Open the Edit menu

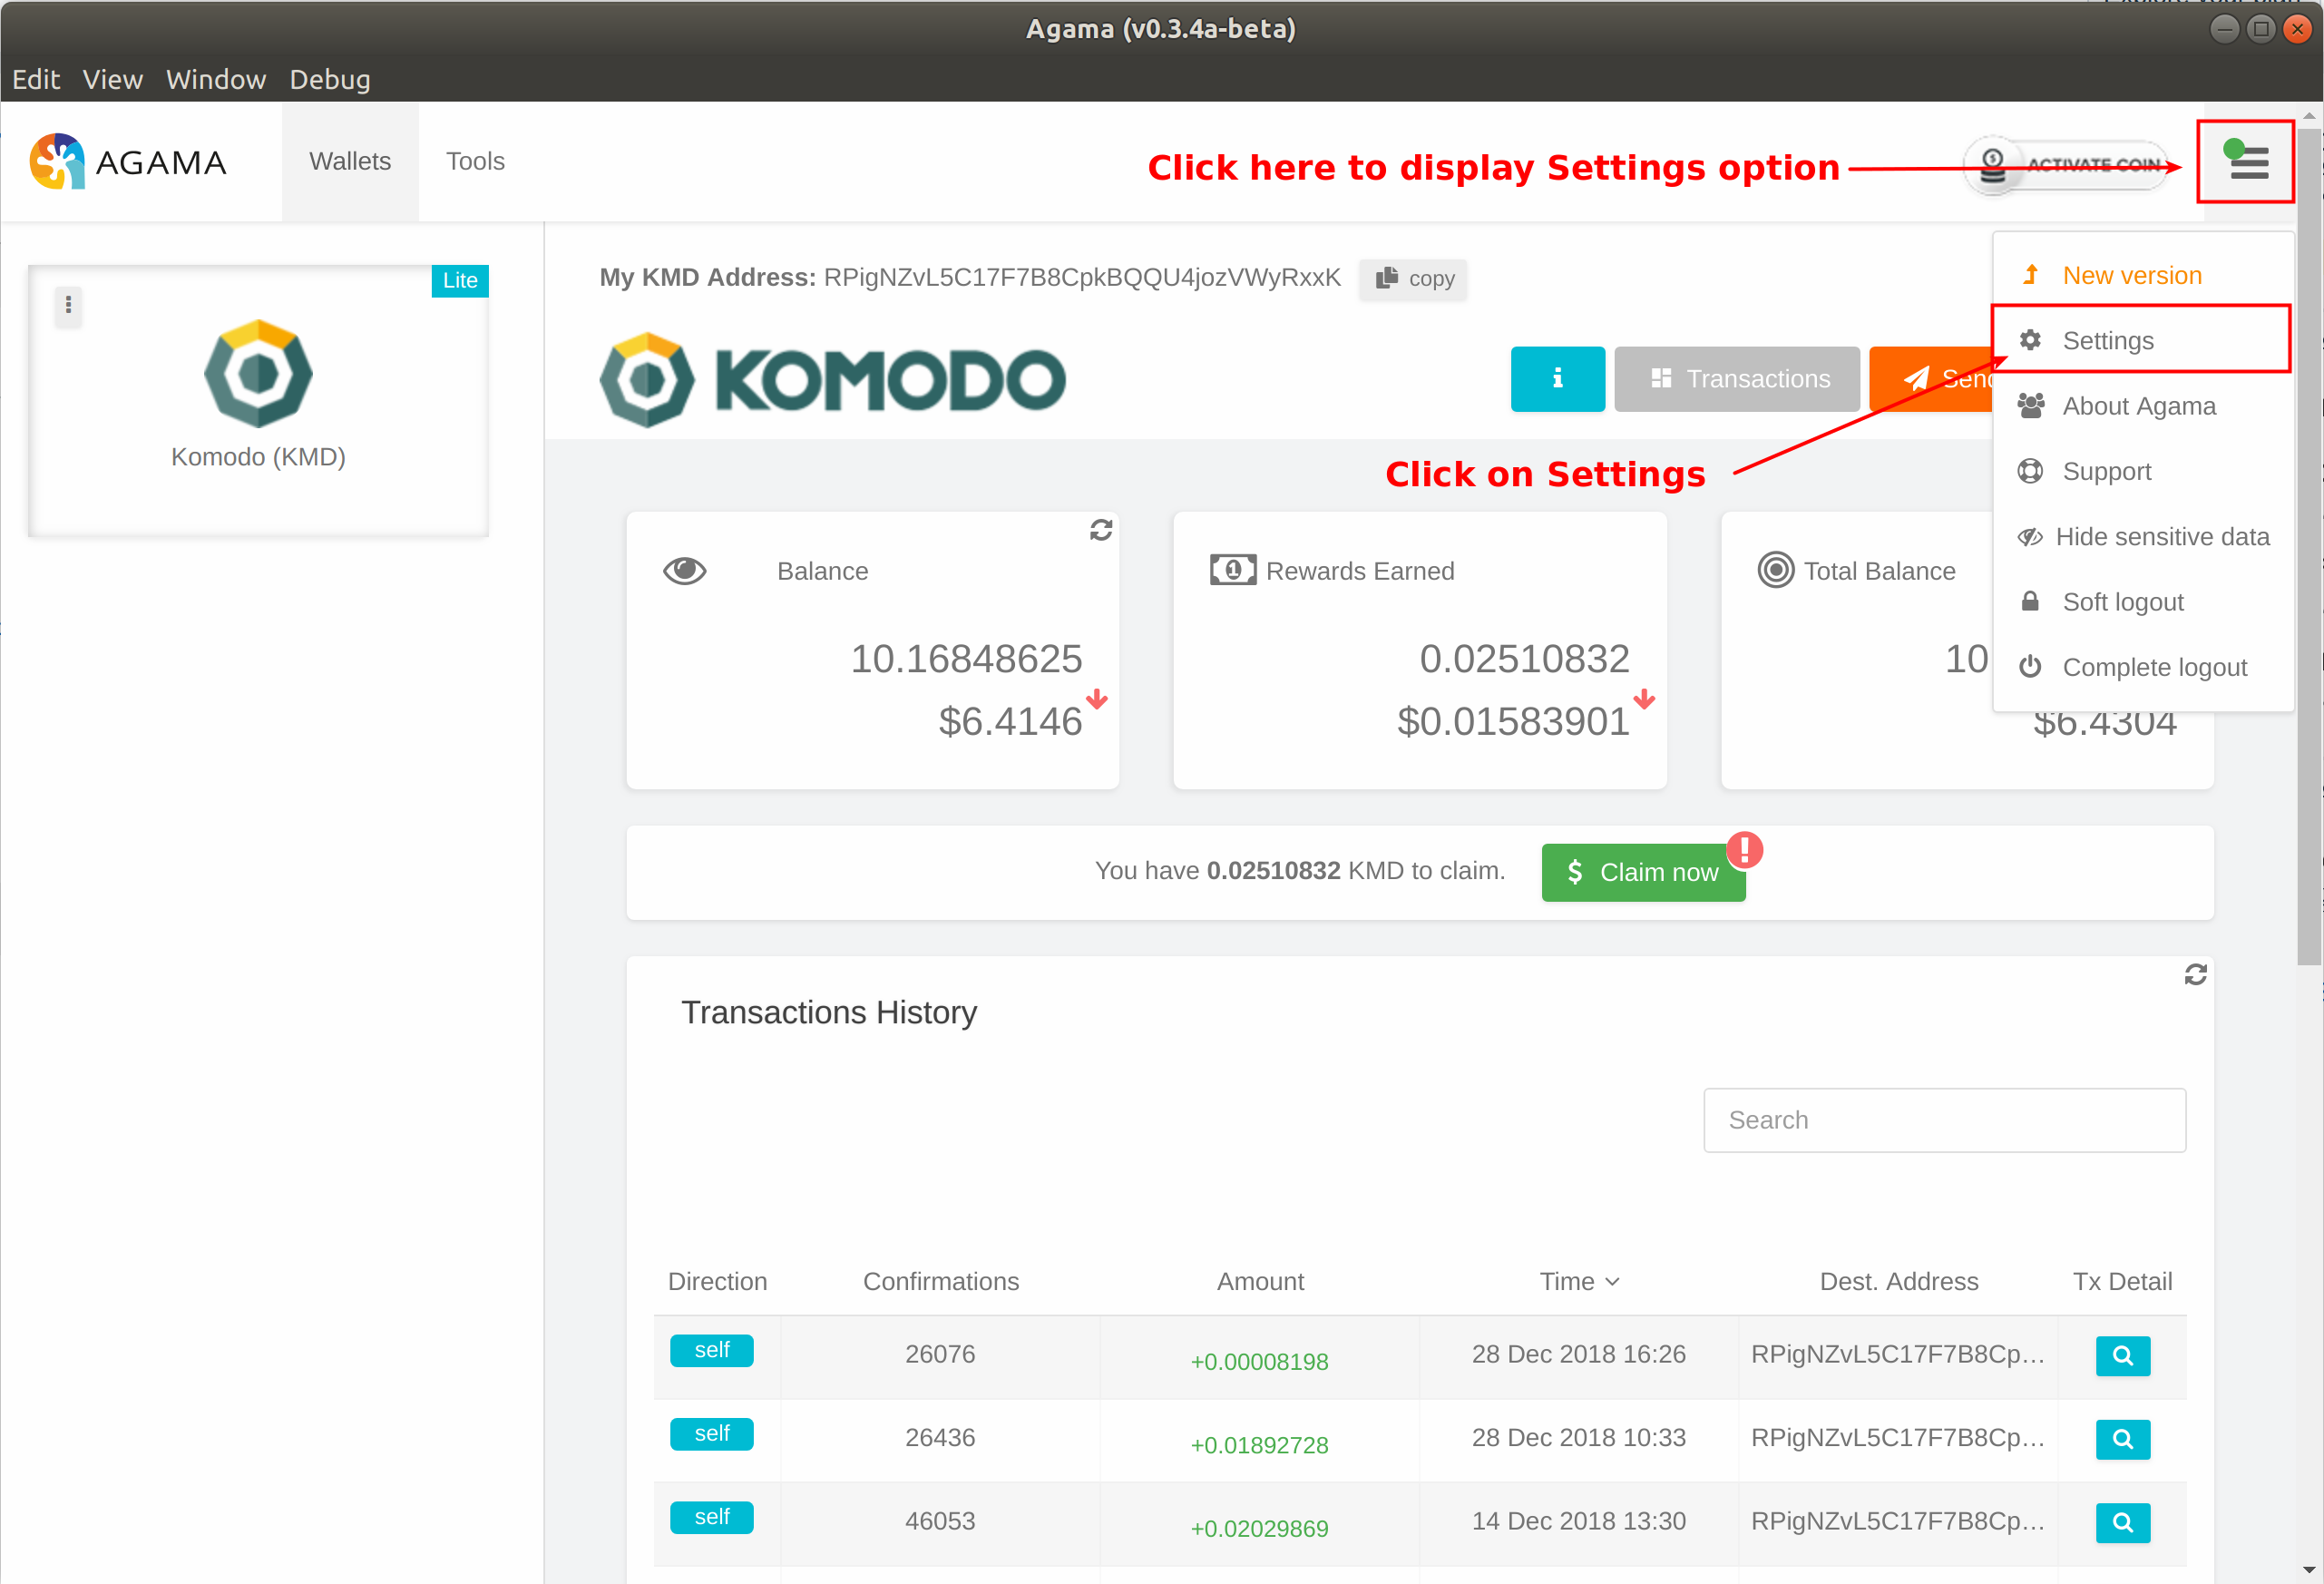coord(36,79)
